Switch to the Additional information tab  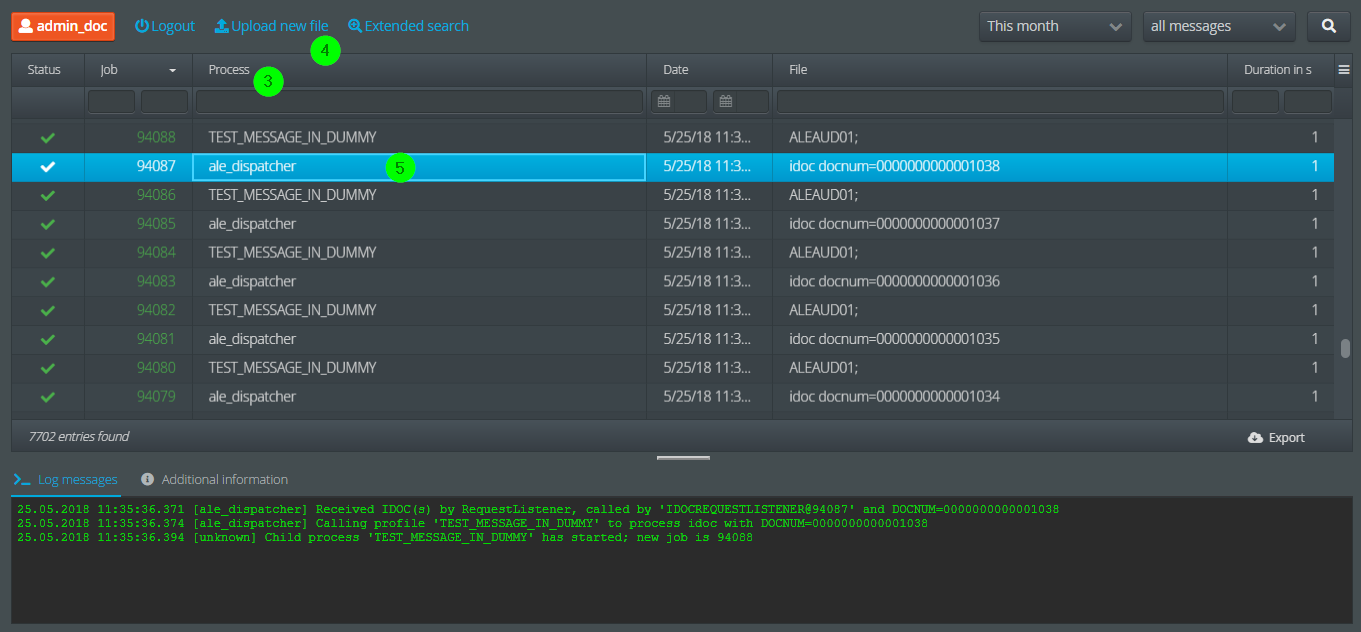pyautogui.click(x=215, y=480)
